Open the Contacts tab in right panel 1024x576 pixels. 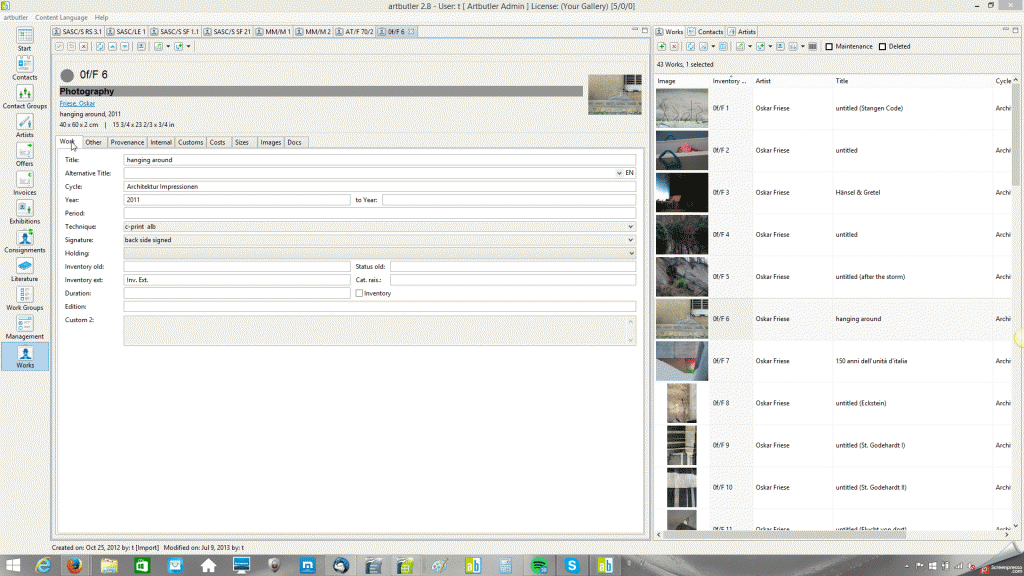click(x=705, y=31)
